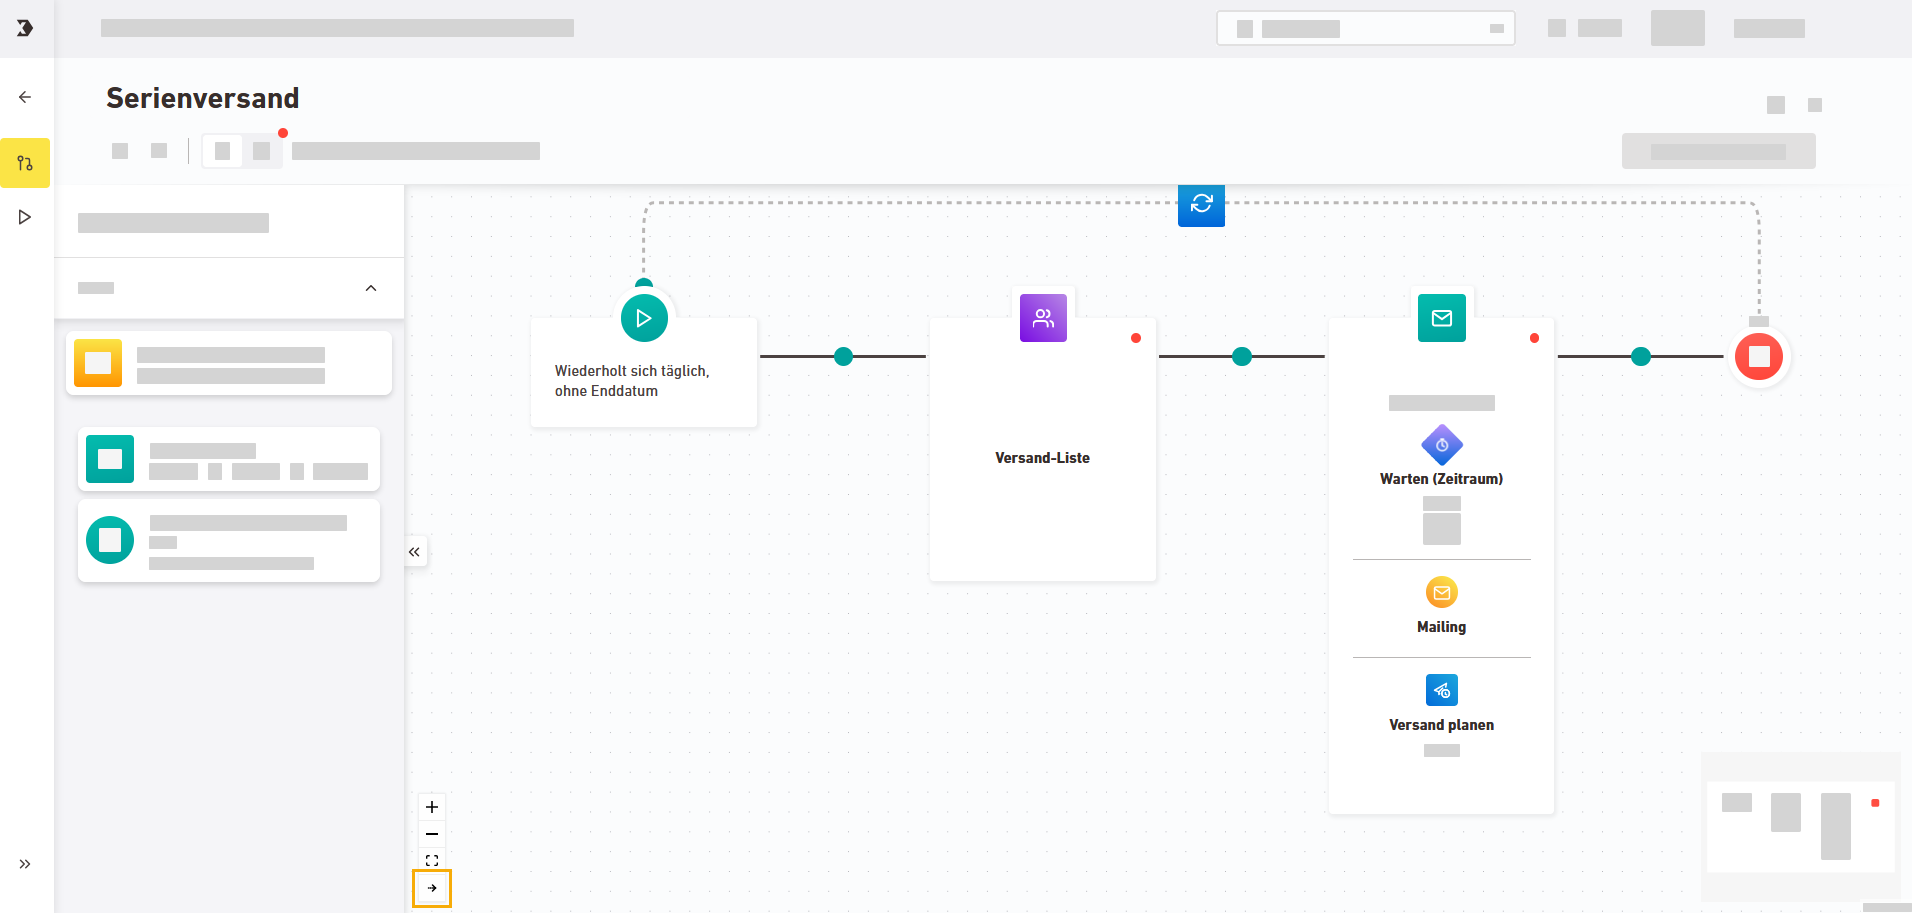
Task: Click the green mail envelope node icon
Action: click(1441, 318)
